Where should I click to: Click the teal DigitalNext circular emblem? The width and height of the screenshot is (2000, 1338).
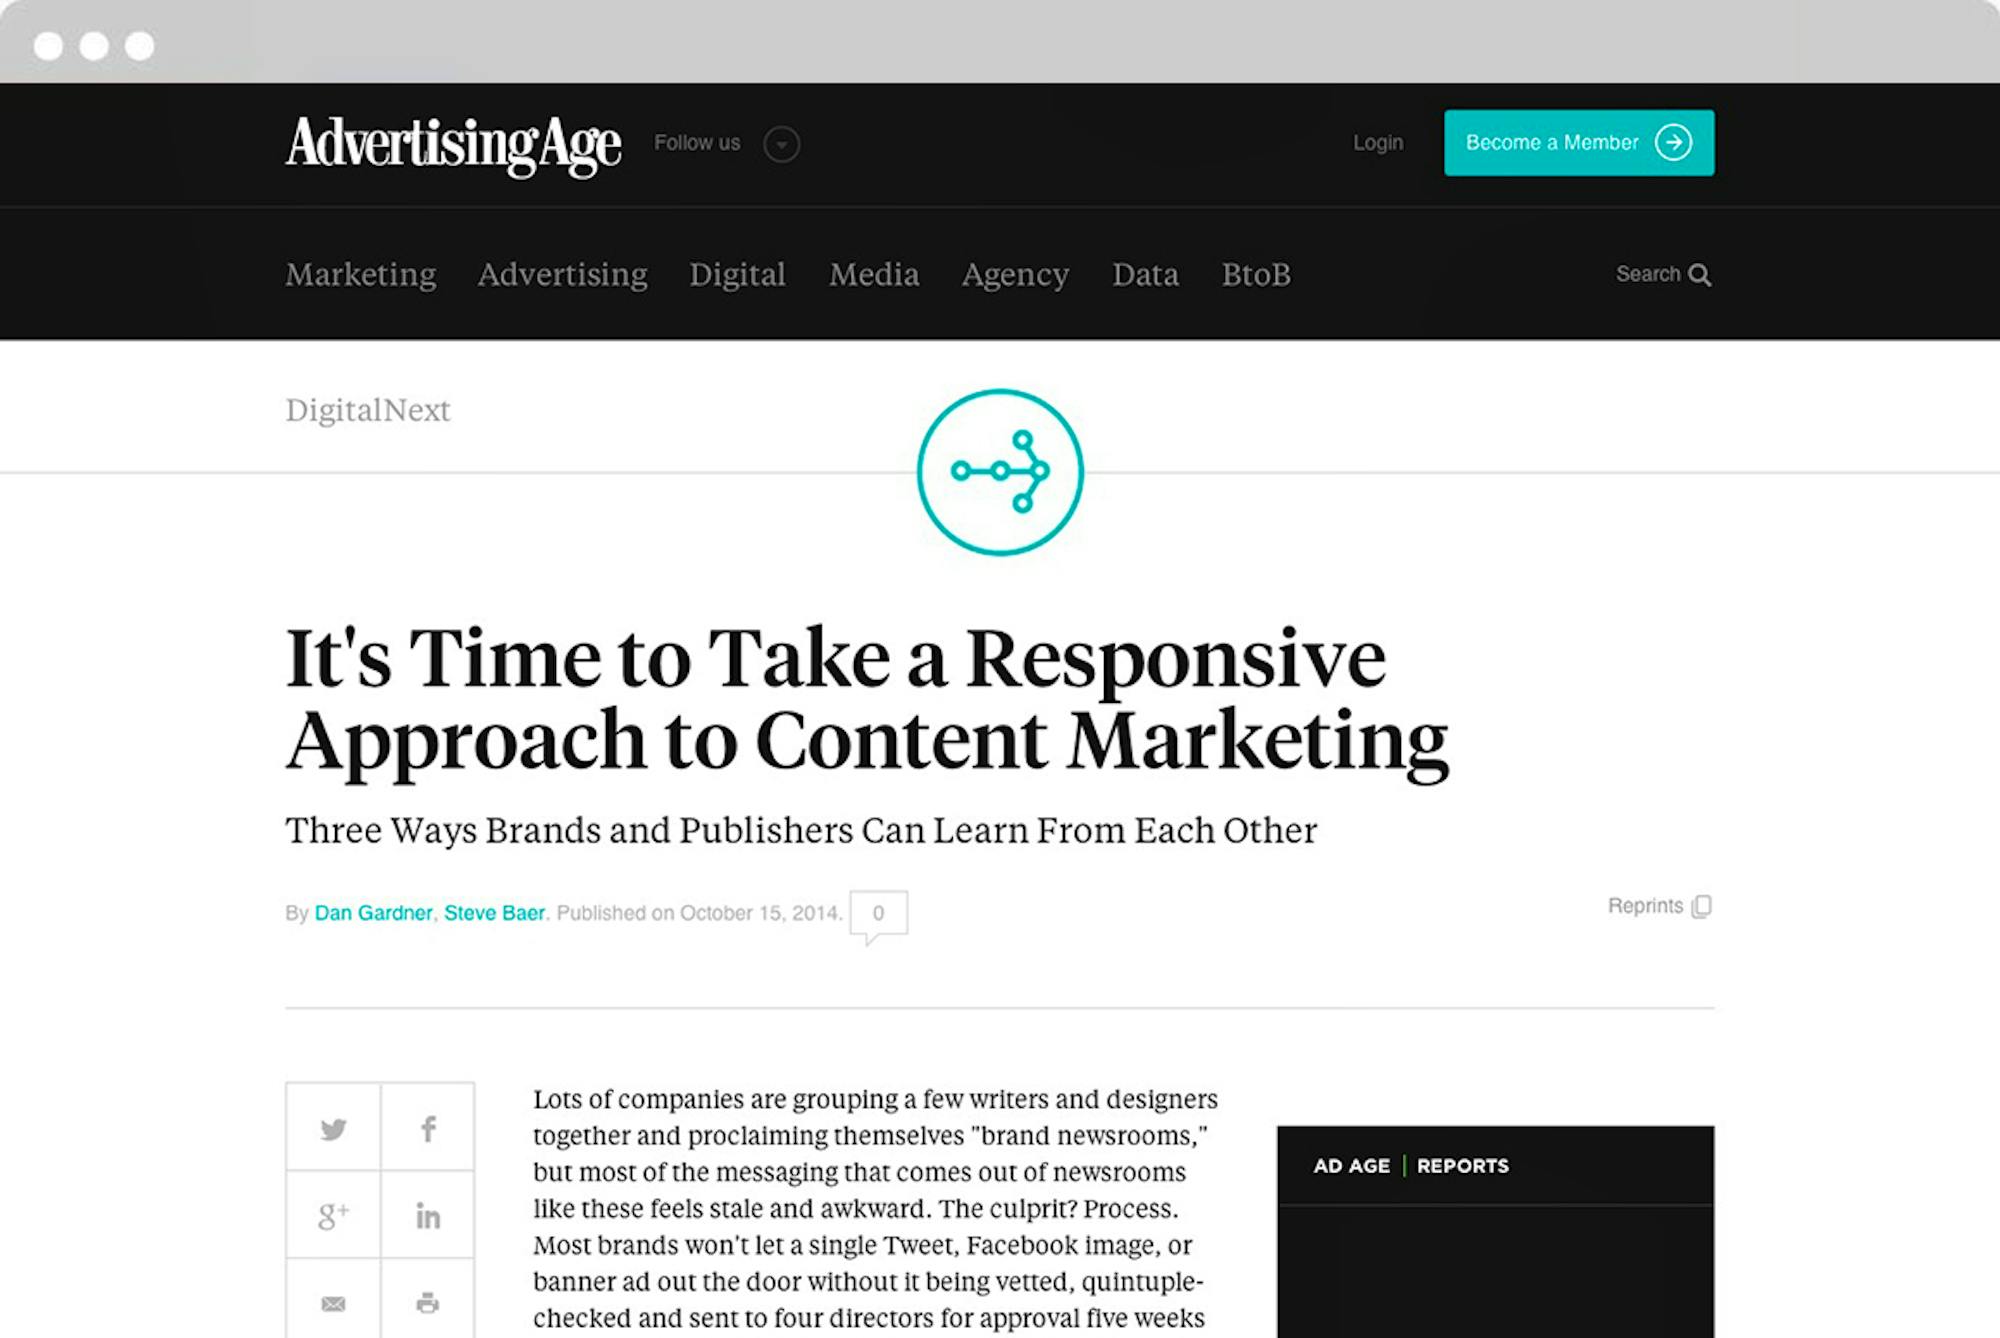(x=1000, y=472)
